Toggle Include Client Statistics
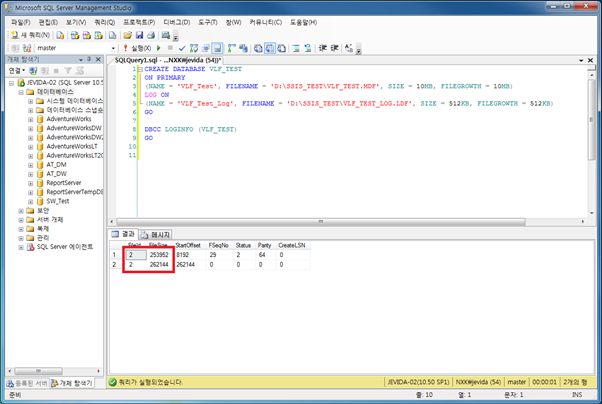Image resolution: width=602 pixels, height=404 pixels. [243, 48]
